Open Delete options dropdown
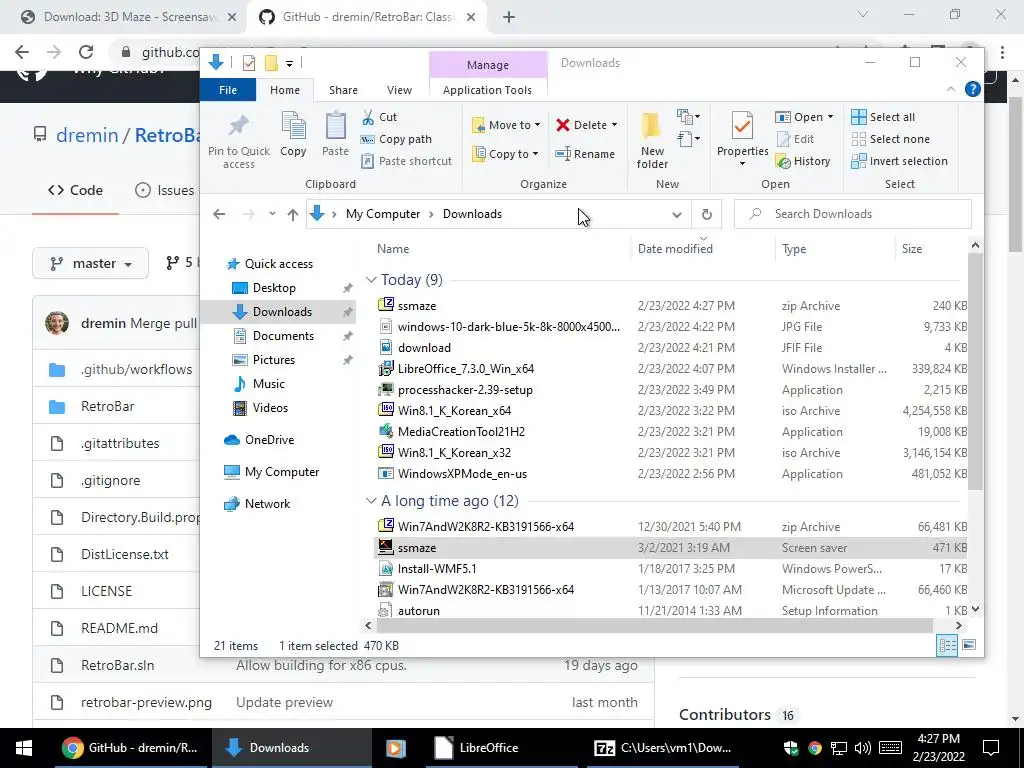The width and height of the screenshot is (1024, 768). pyautogui.click(x=615, y=125)
